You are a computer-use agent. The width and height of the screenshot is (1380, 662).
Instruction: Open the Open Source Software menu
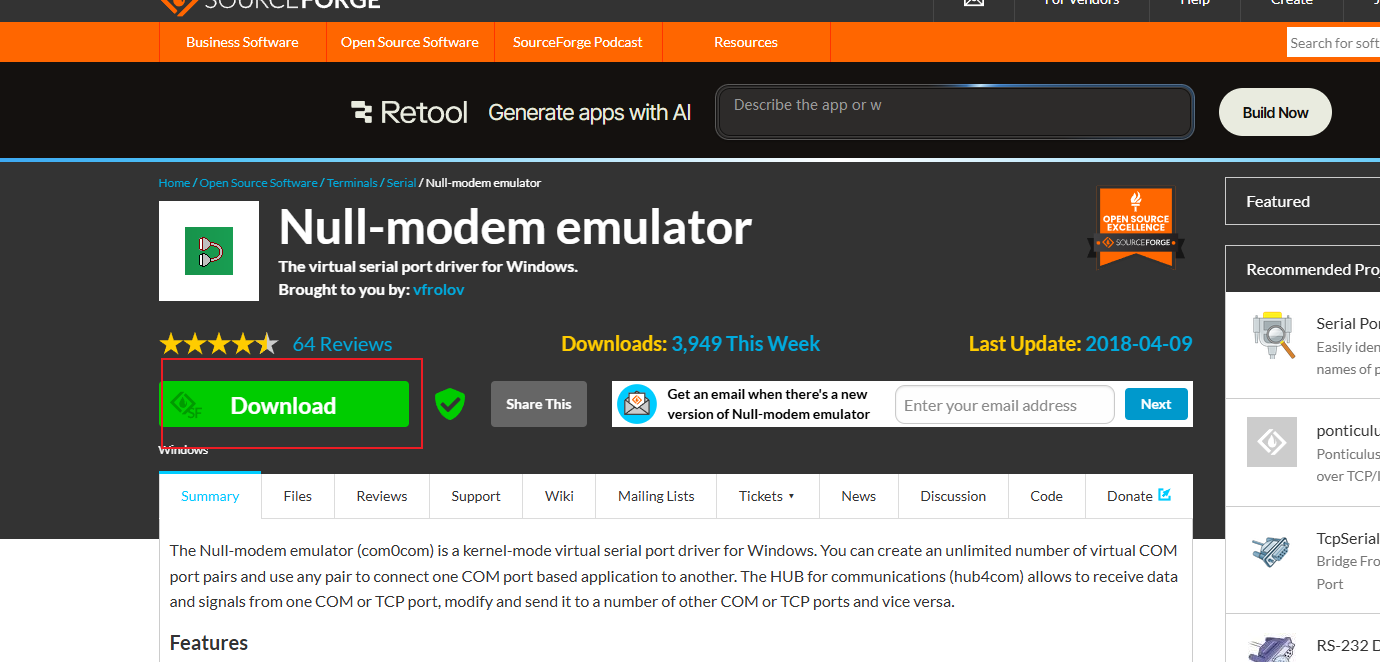coord(410,42)
